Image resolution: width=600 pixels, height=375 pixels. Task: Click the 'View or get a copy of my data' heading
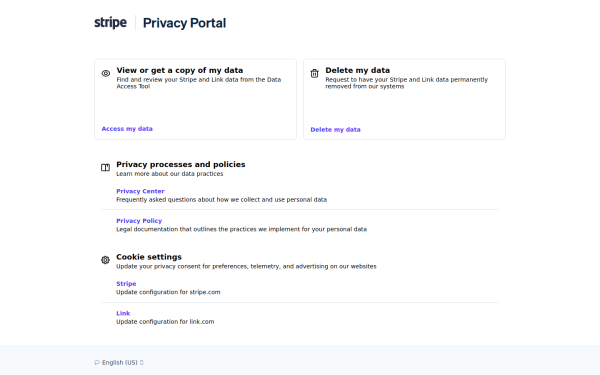[x=180, y=70]
